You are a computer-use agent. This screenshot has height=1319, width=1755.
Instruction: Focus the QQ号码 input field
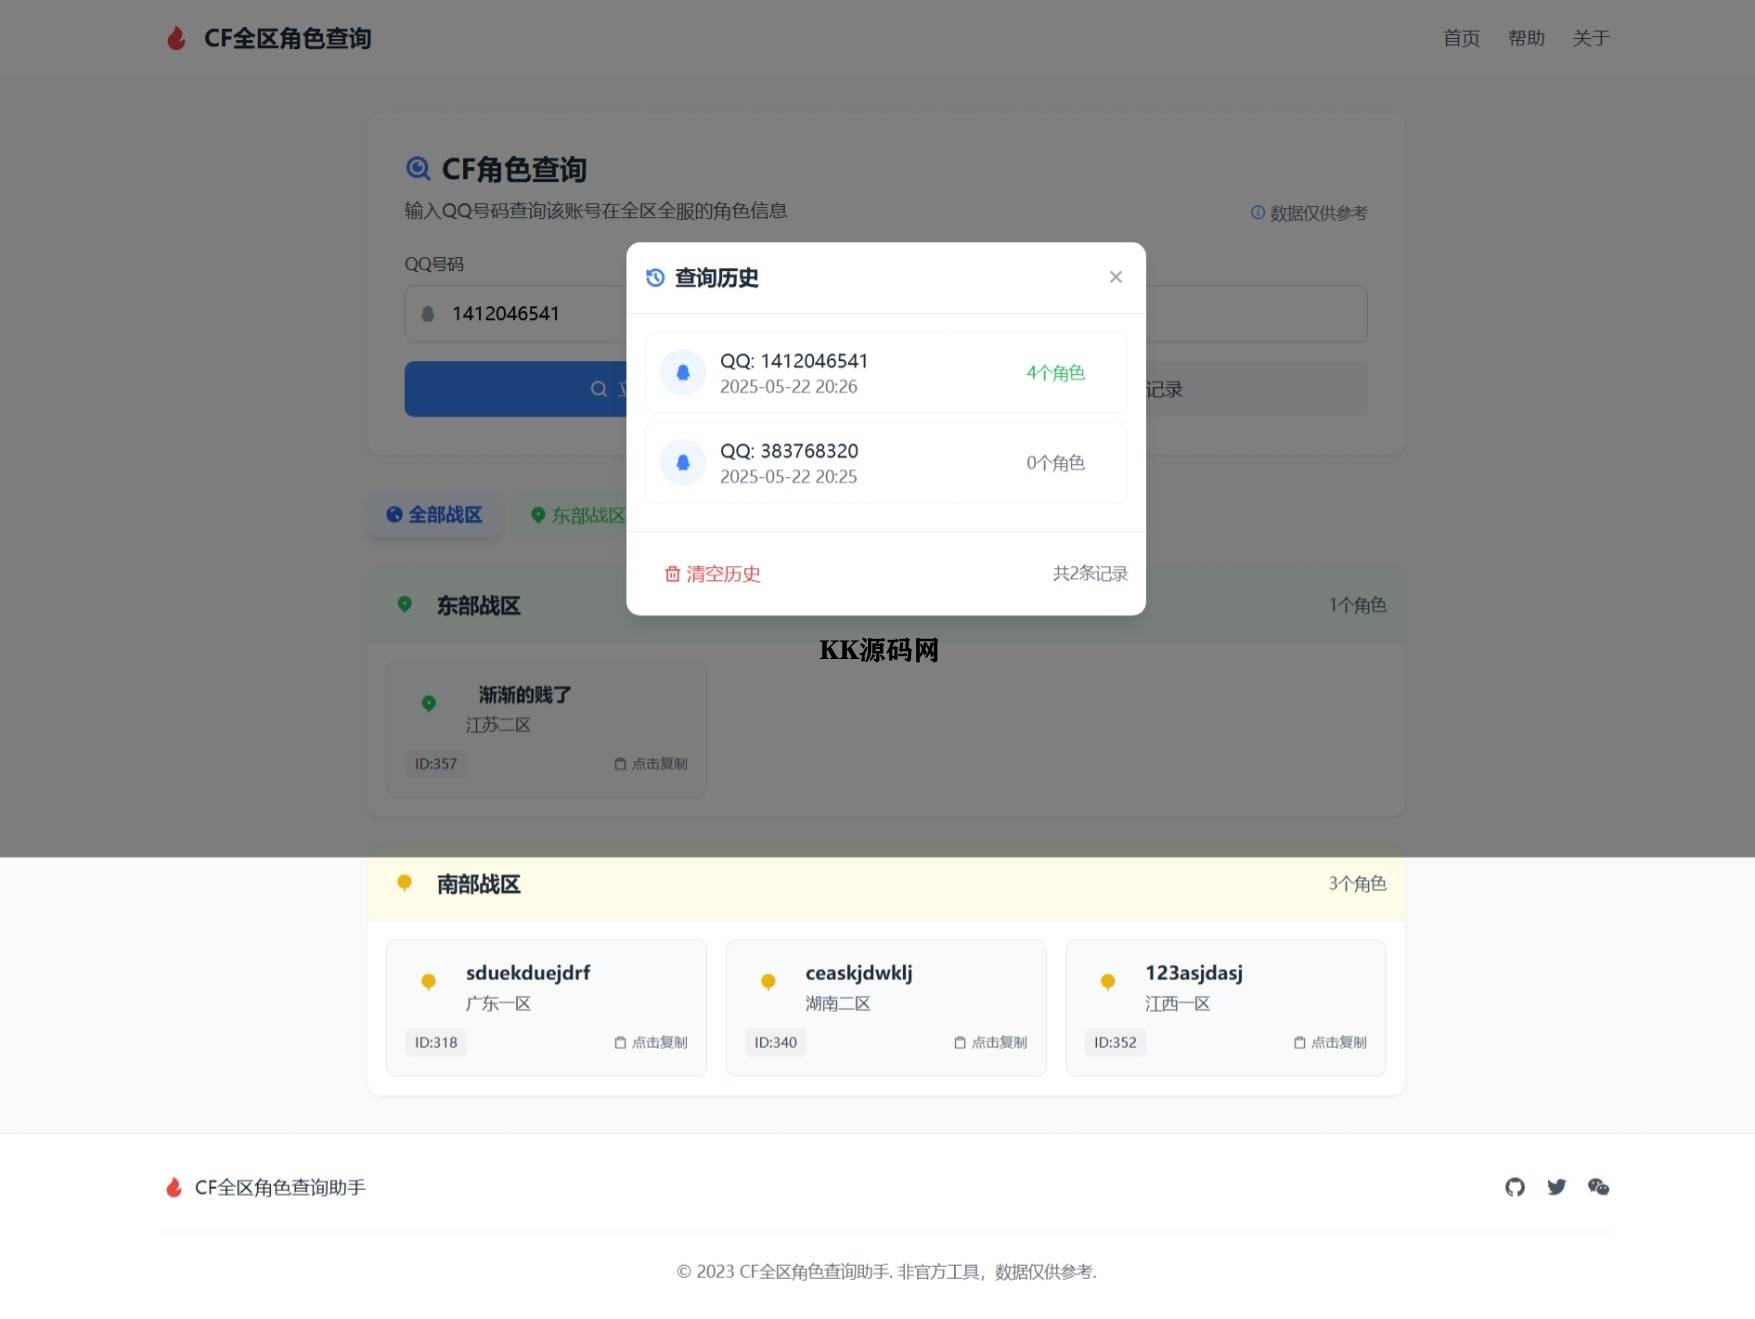pos(886,314)
